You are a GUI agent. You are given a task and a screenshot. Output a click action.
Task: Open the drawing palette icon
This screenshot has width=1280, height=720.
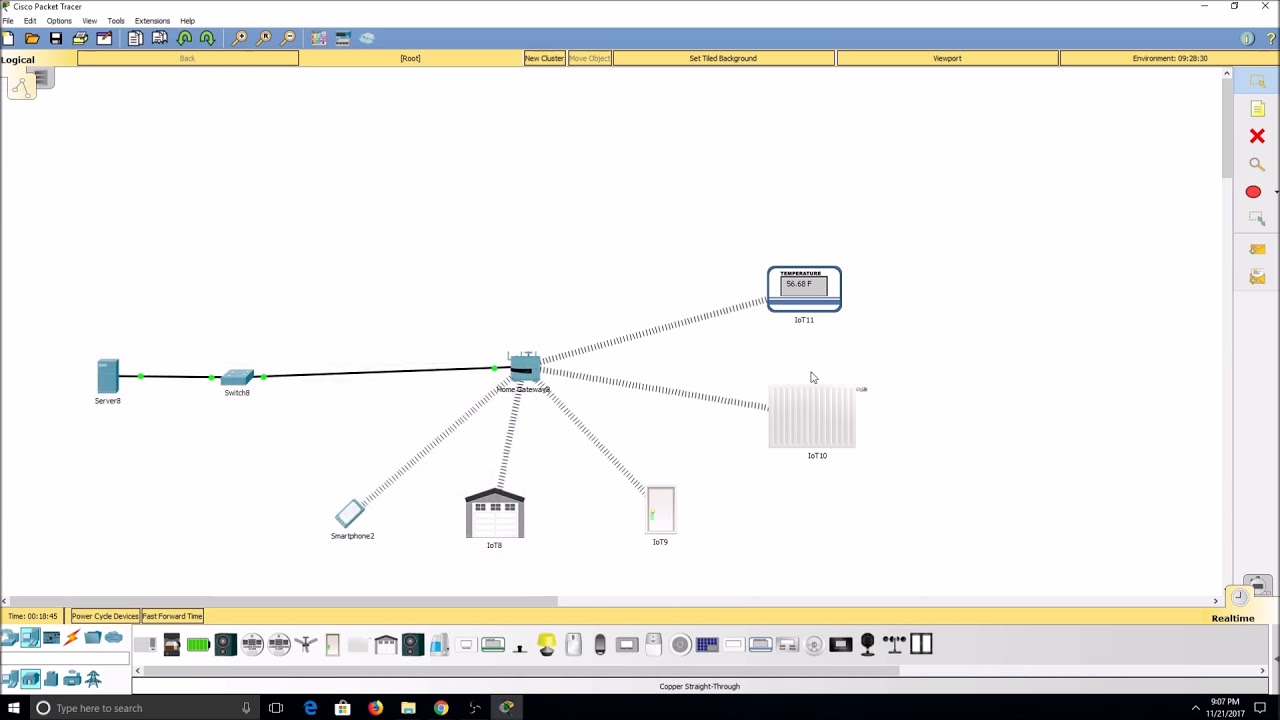click(318, 39)
